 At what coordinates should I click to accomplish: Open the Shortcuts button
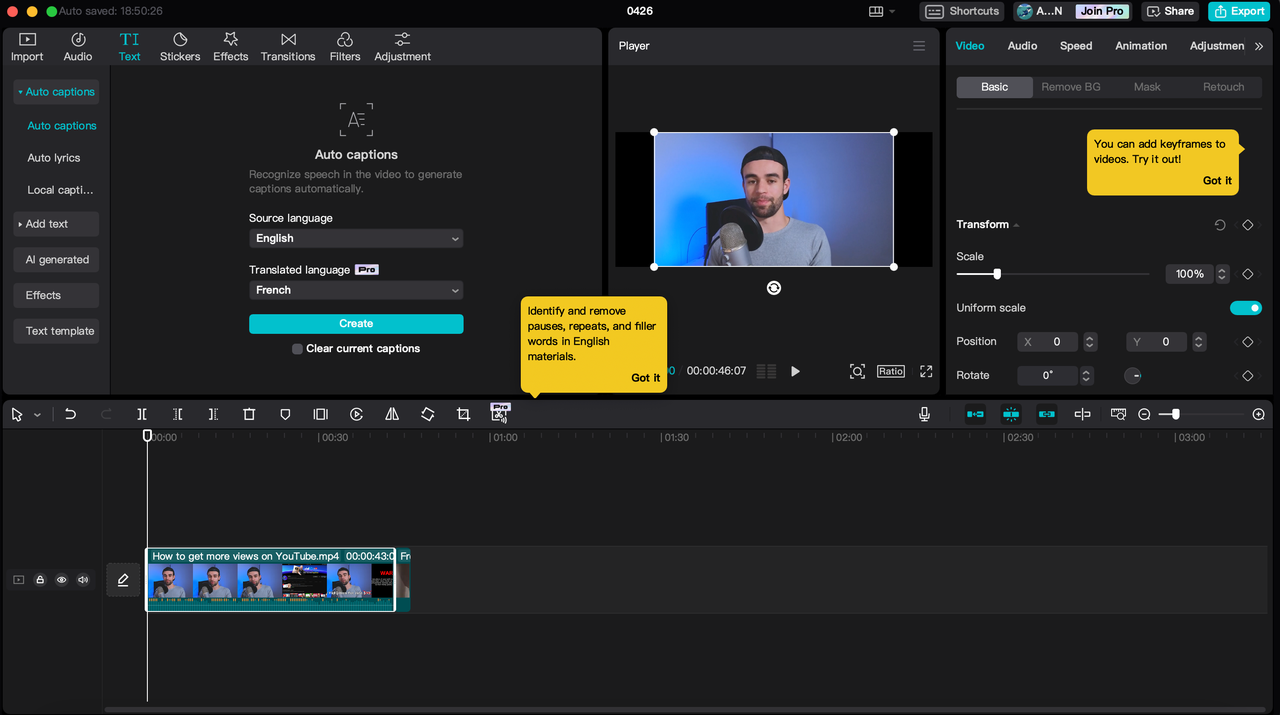click(x=963, y=11)
